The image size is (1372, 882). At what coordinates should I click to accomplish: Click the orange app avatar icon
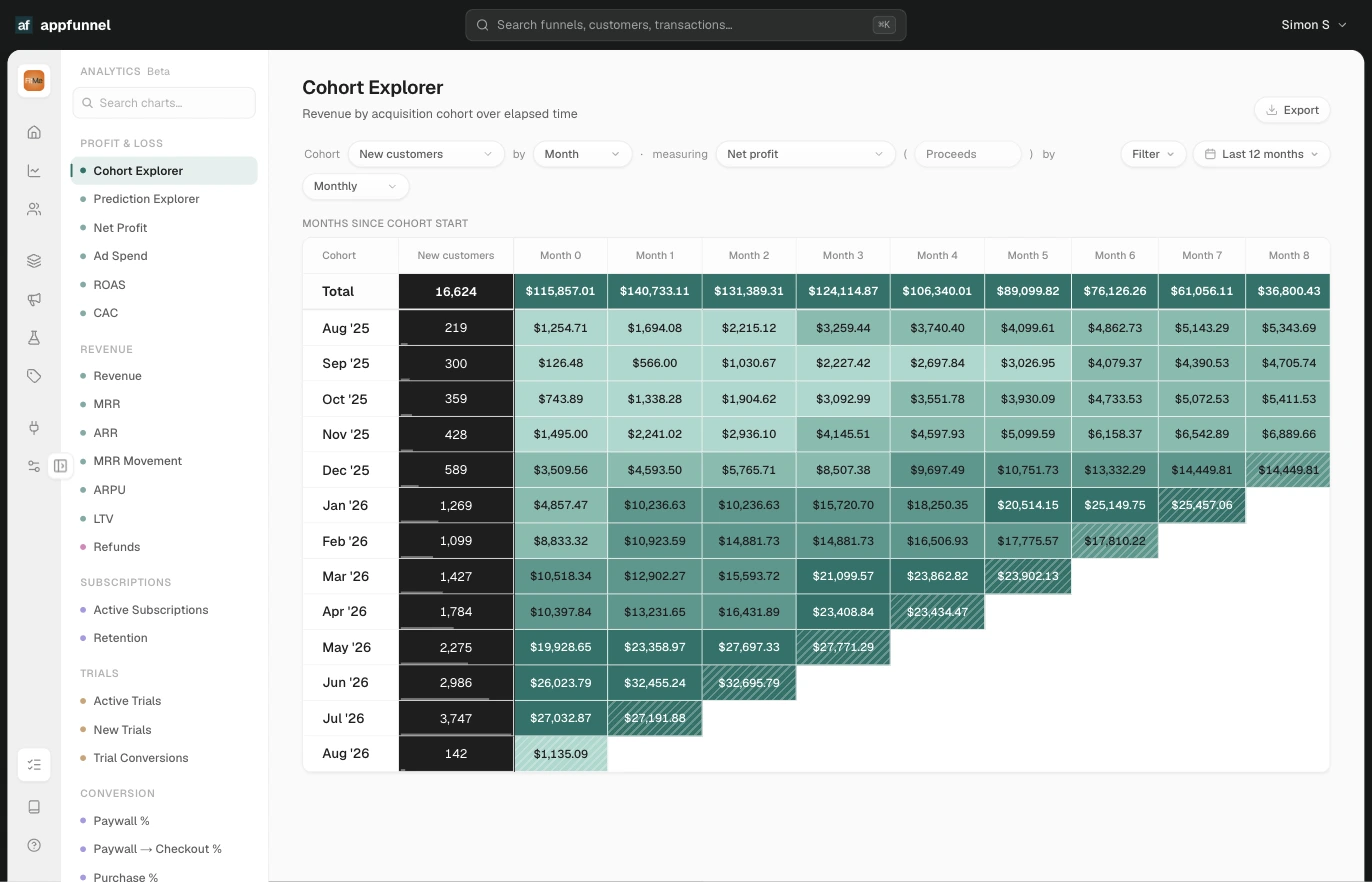[34, 80]
